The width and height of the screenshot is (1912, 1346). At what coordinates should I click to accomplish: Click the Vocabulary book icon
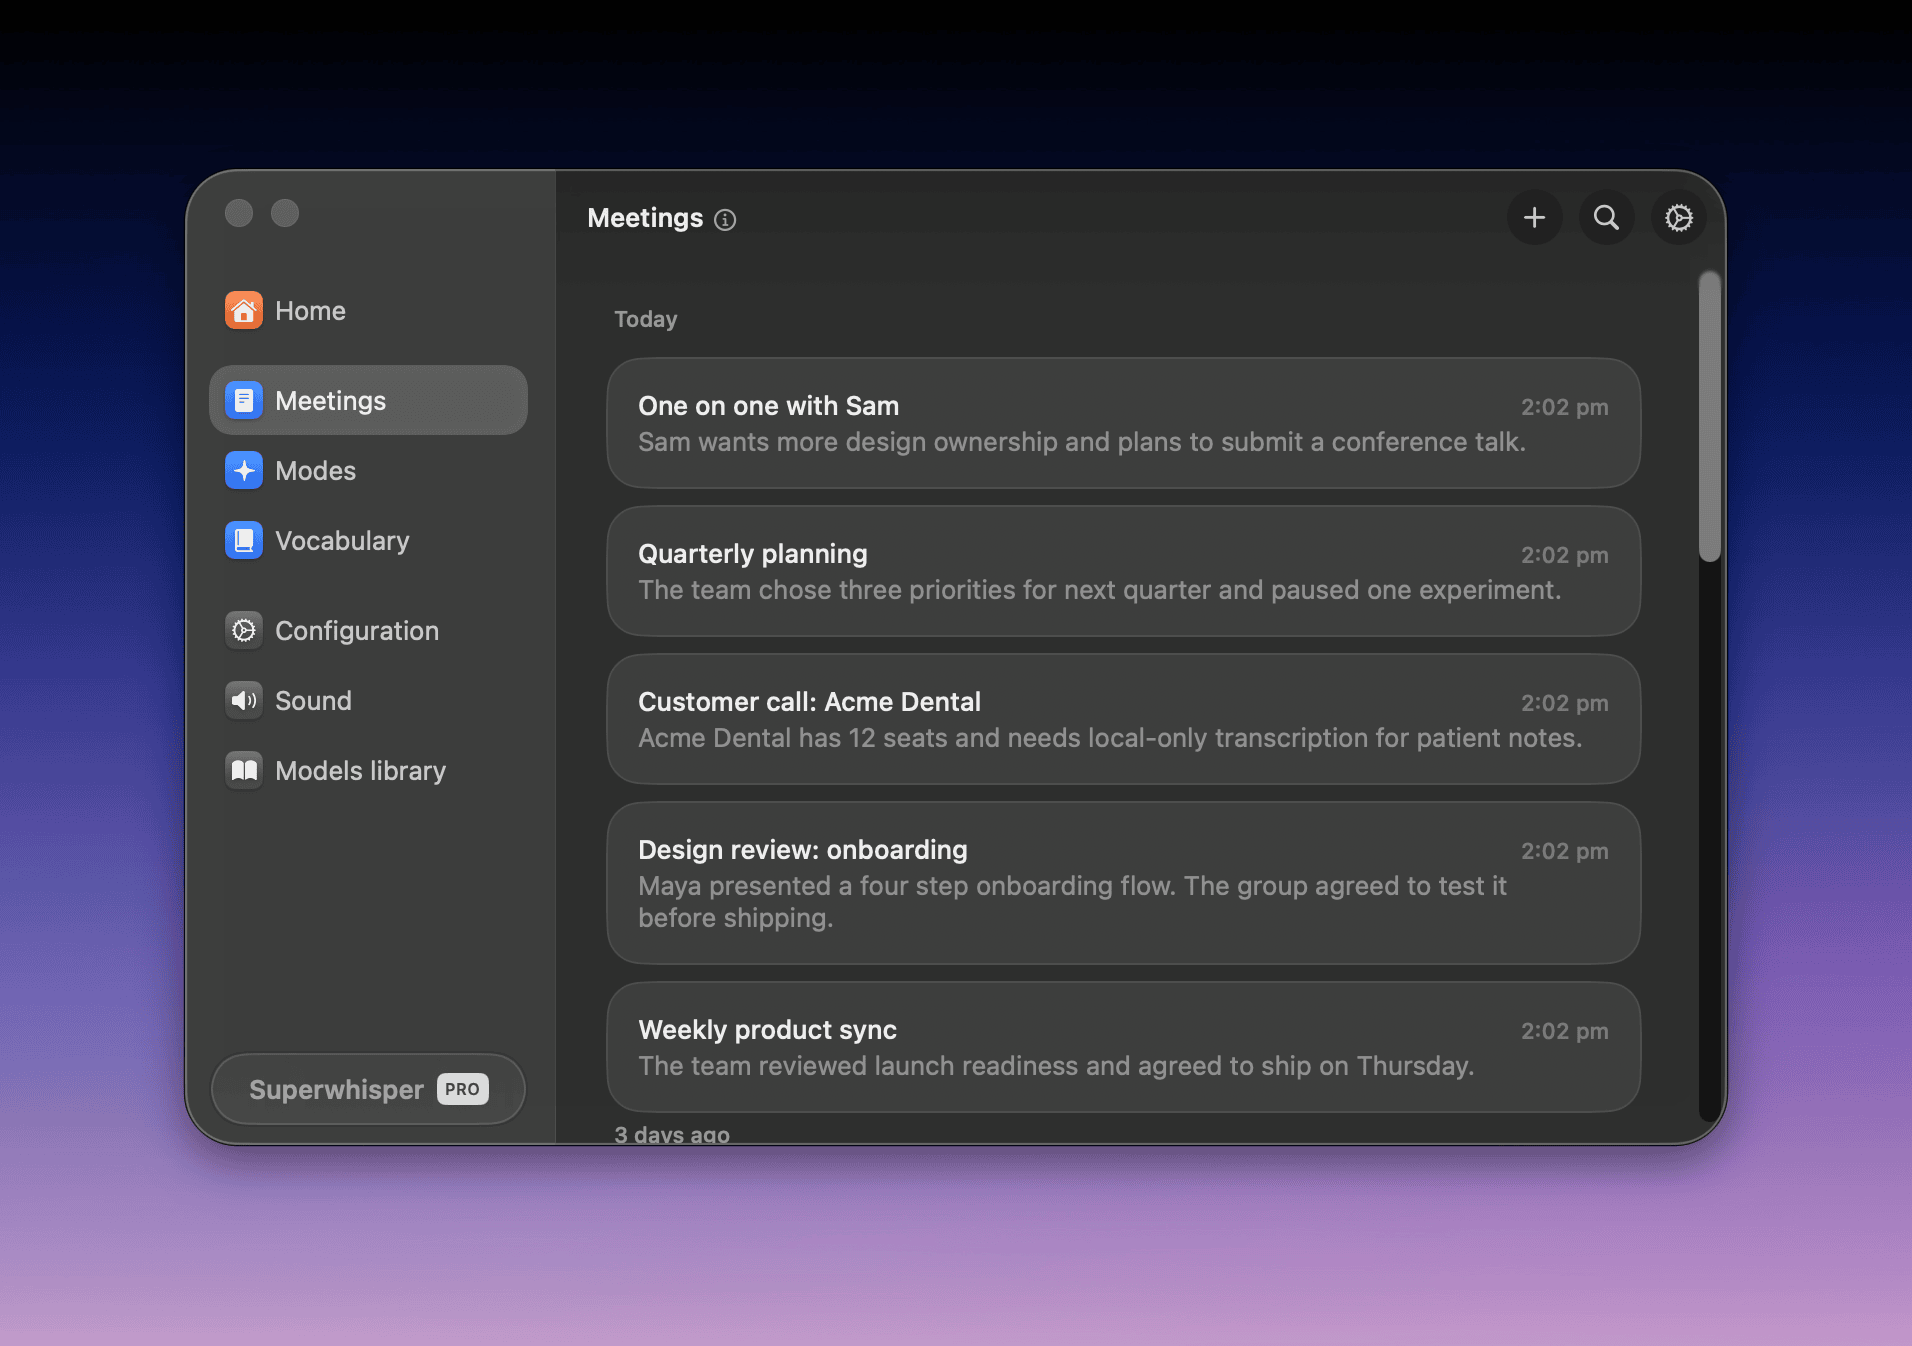click(x=244, y=541)
